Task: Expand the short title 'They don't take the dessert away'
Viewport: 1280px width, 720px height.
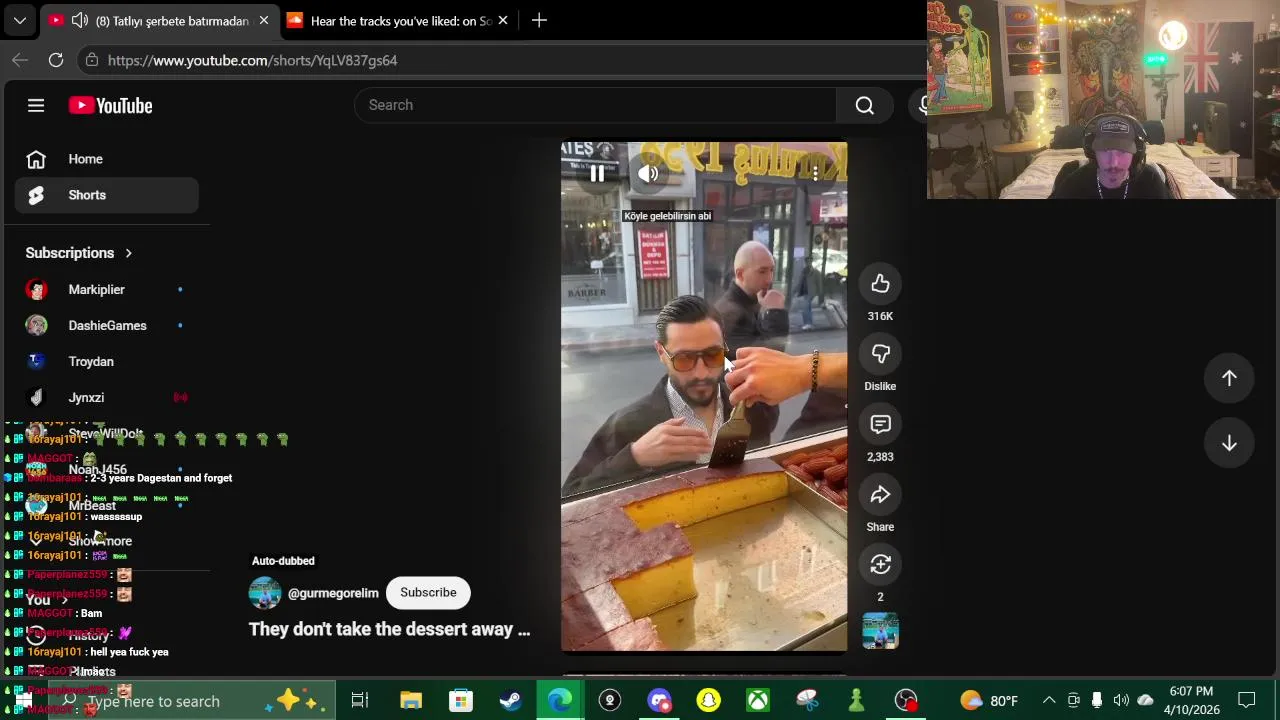Action: (x=389, y=629)
